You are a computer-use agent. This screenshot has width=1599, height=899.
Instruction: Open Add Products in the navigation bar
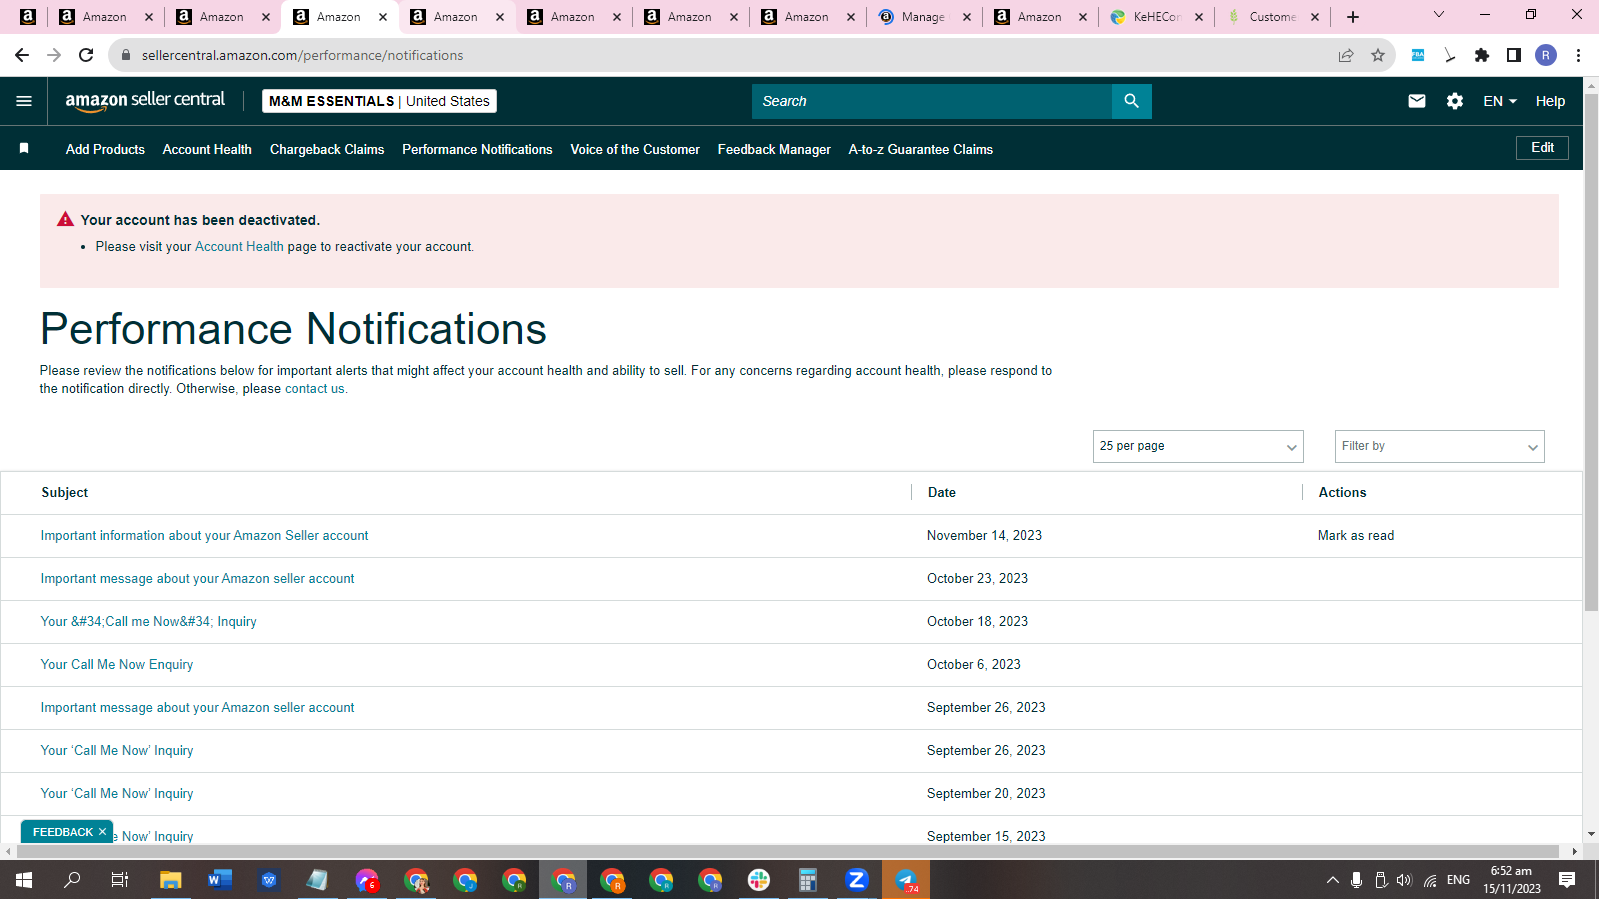[105, 149]
